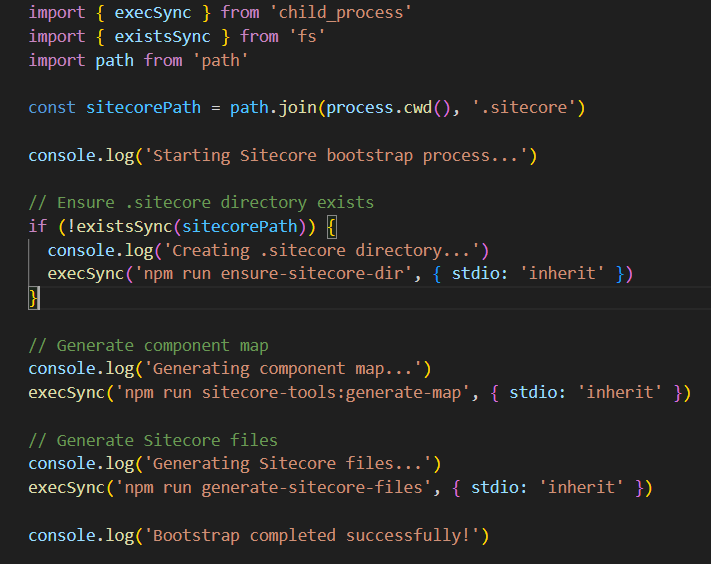Viewport: 711px width, 564px height.
Task: Click the 'path' module string
Action: [x=220, y=60]
